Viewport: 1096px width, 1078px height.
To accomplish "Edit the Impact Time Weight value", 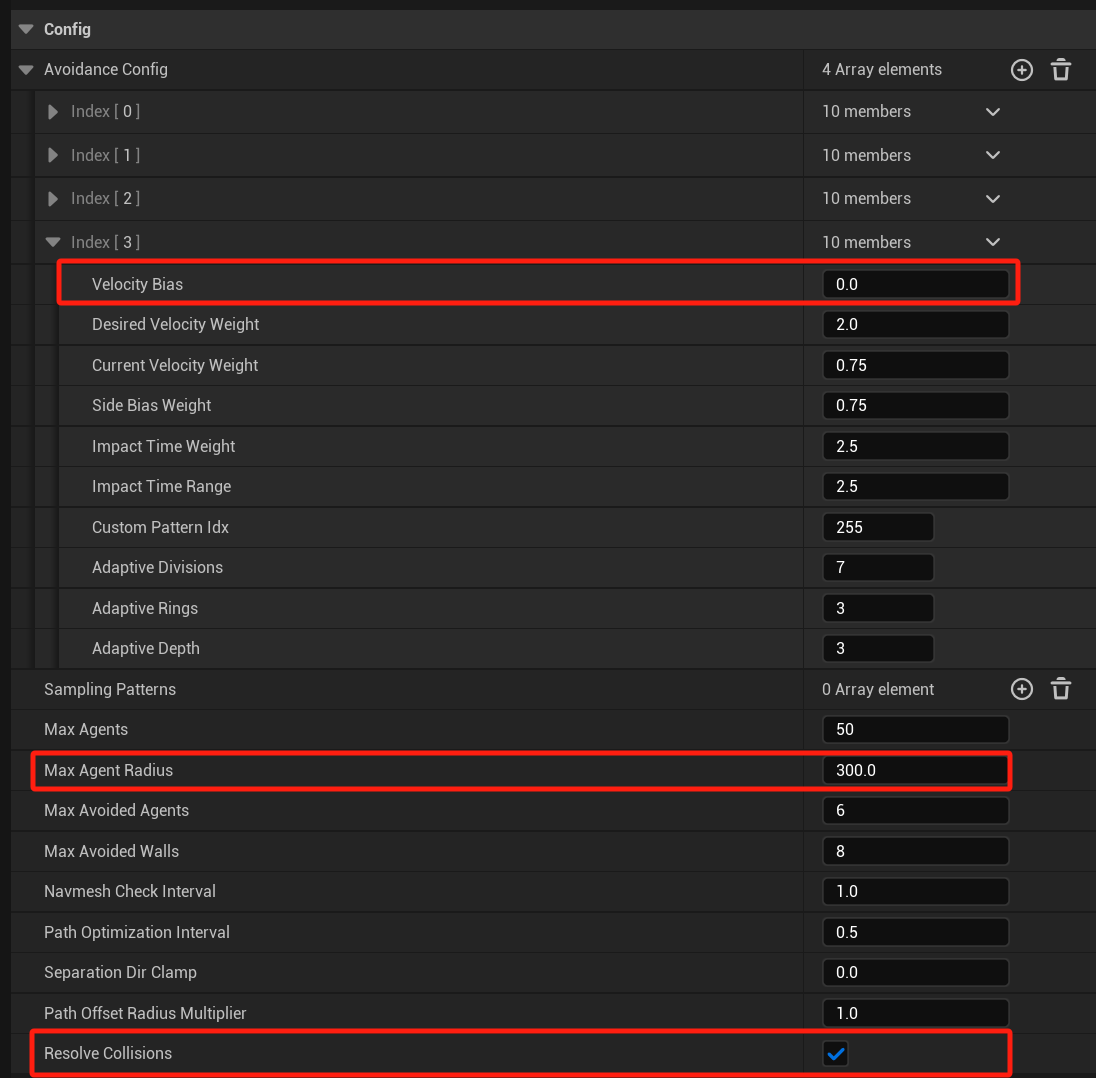I will [915, 446].
